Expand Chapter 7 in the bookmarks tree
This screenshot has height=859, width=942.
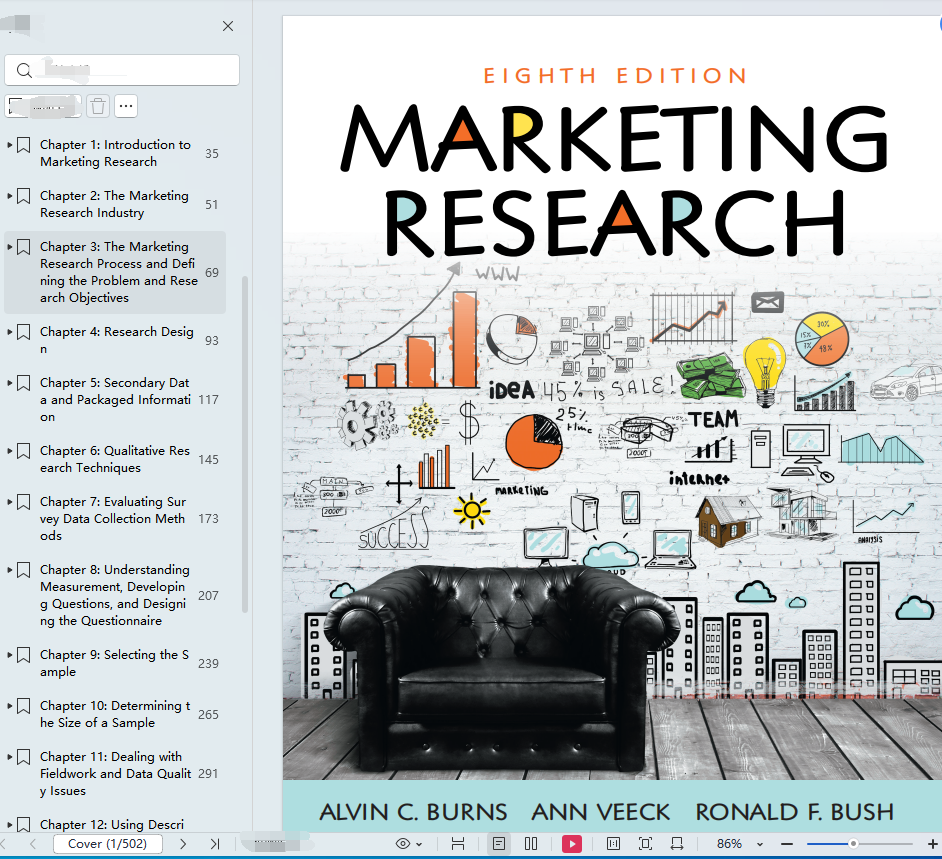10,502
